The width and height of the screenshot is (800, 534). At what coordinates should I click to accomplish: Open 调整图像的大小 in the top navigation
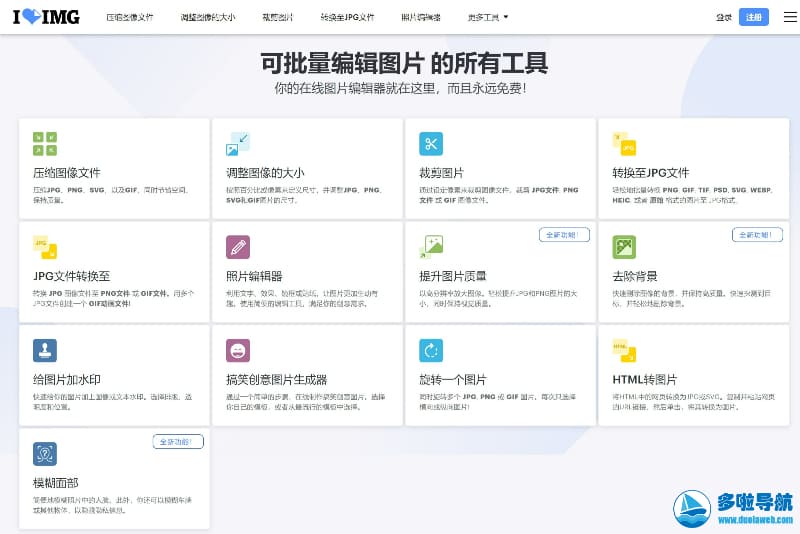pyautogui.click(x=208, y=17)
